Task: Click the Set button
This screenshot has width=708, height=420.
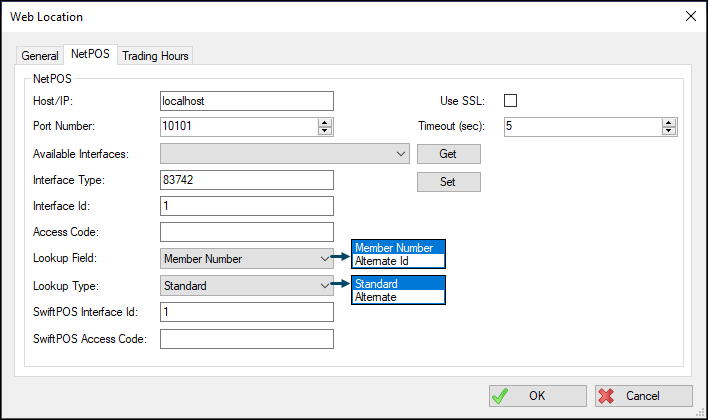Action: [x=449, y=182]
